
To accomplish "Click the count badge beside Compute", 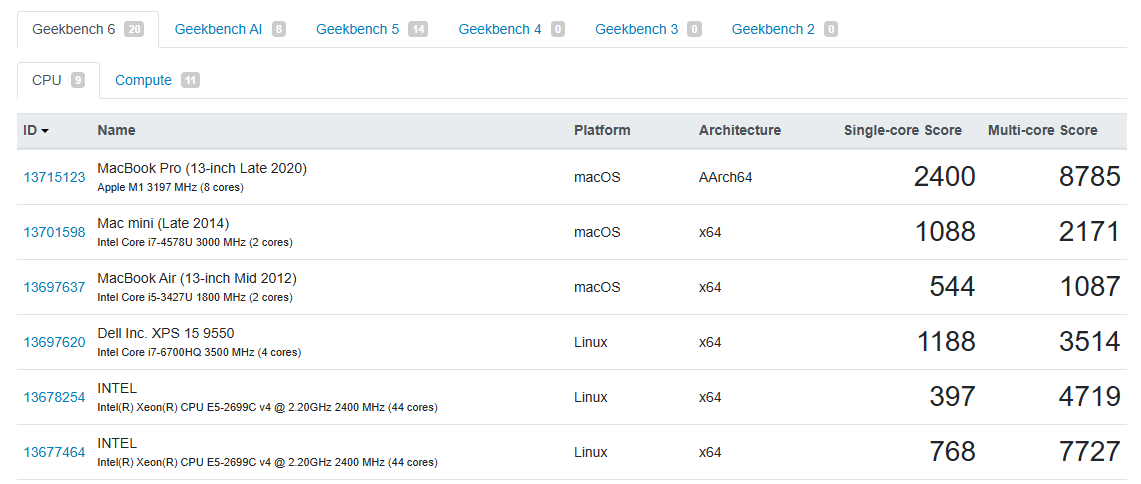I will click(190, 80).
